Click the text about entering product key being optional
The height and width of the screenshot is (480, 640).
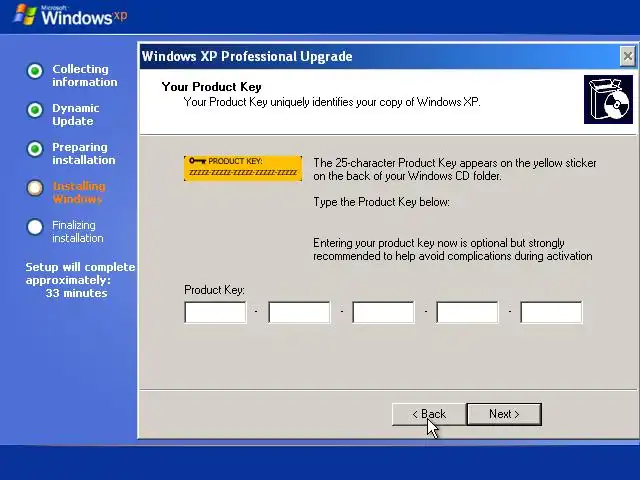click(x=453, y=249)
